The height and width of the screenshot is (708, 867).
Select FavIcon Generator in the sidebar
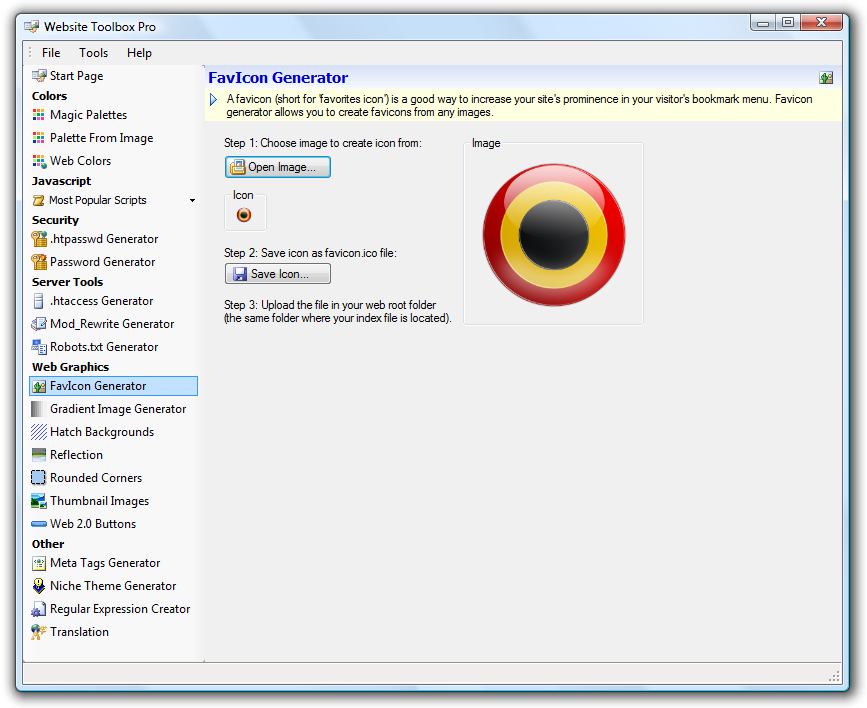click(113, 386)
